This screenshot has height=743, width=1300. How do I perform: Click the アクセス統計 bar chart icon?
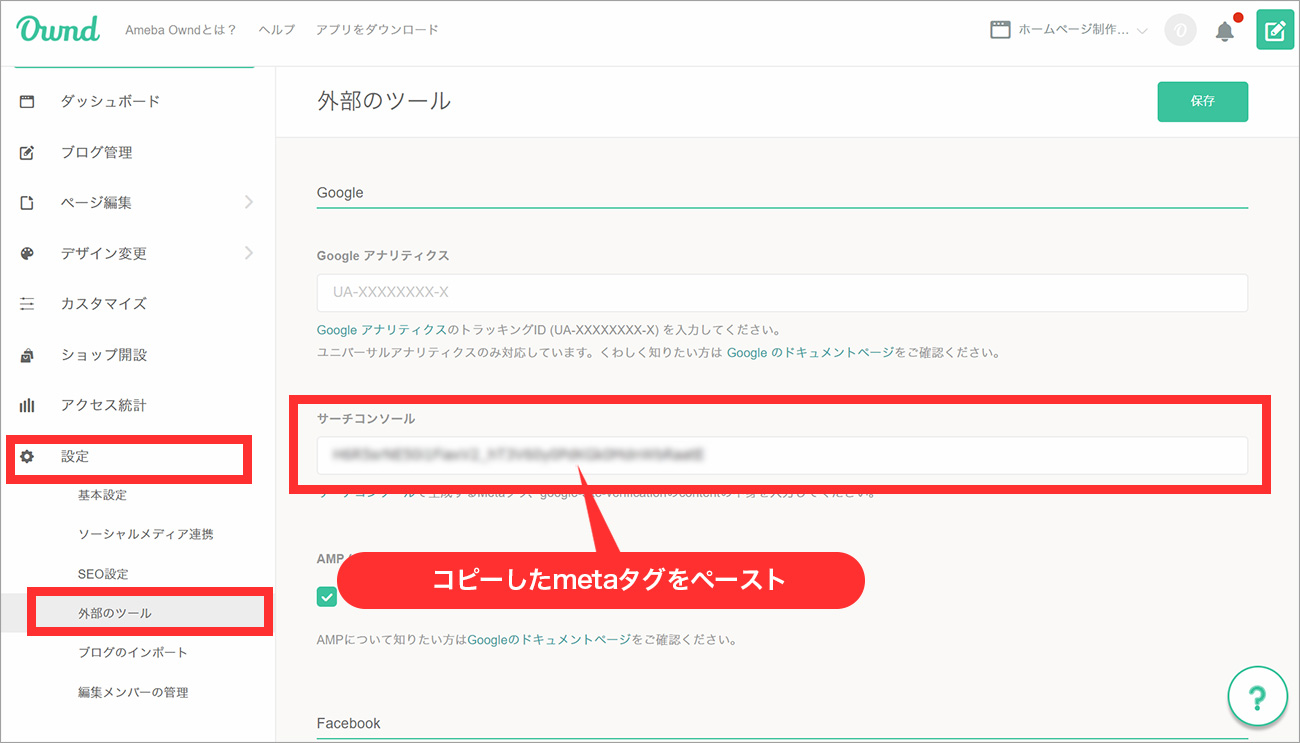27,405
